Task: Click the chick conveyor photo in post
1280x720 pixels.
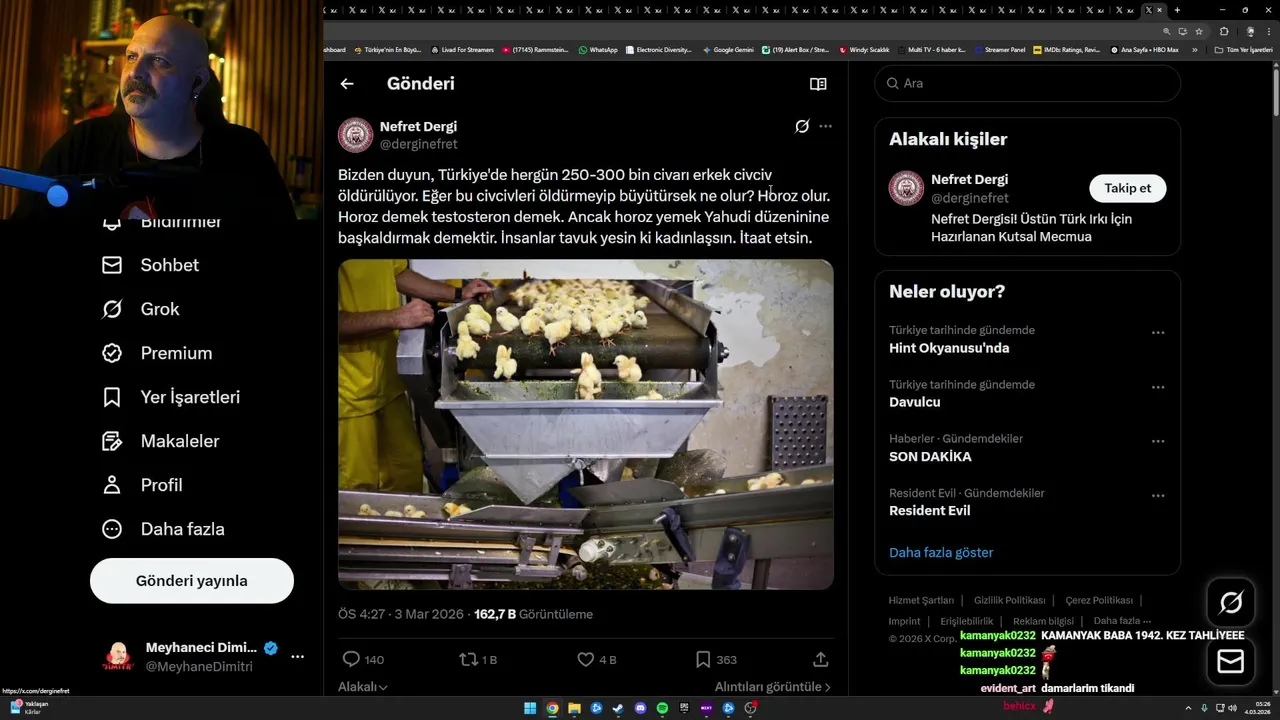Action: [x=586, y=424]
